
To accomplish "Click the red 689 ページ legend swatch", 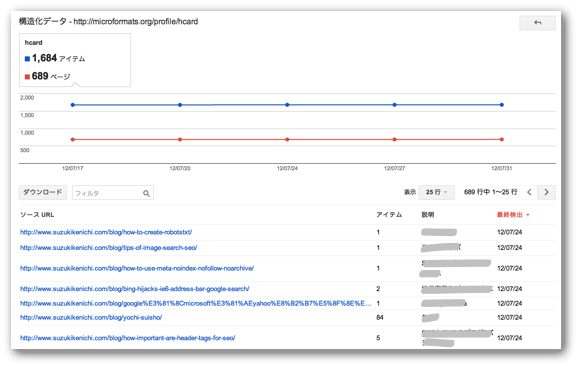I will (x=27, y=77).
